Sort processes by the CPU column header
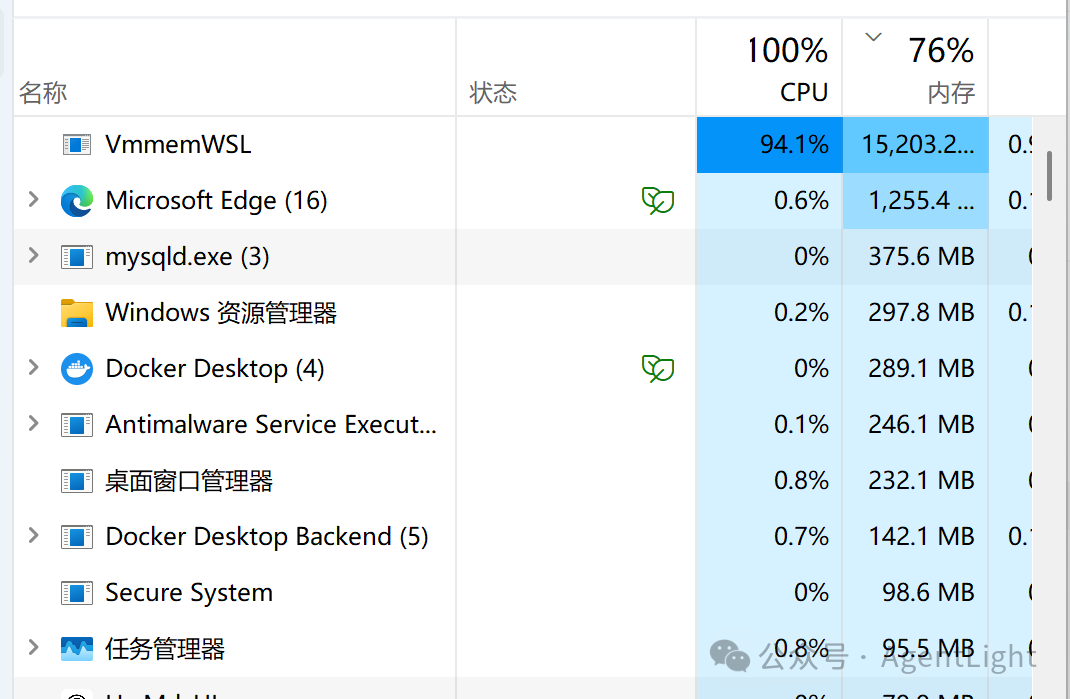1070x699 pixels. (769, 68)
